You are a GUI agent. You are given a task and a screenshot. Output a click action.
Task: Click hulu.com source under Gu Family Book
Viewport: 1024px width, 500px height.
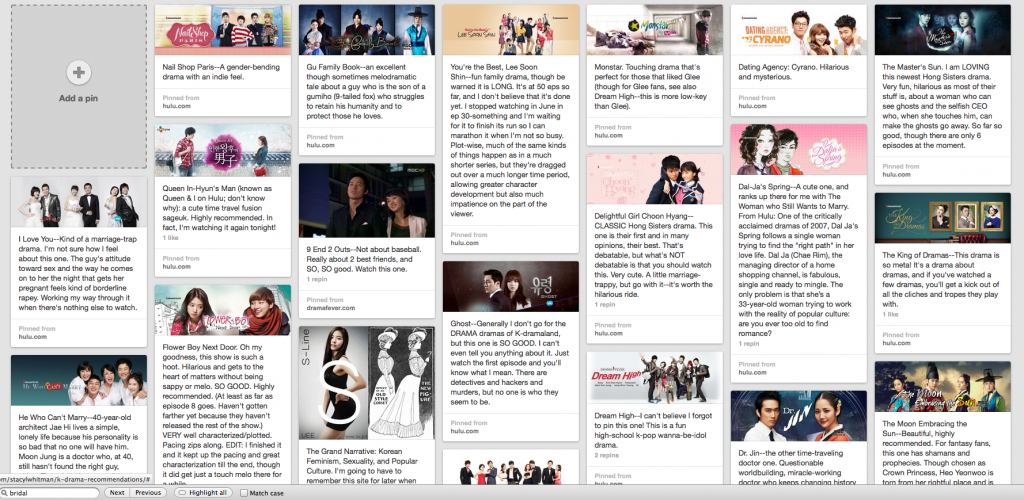coord(320,145)
